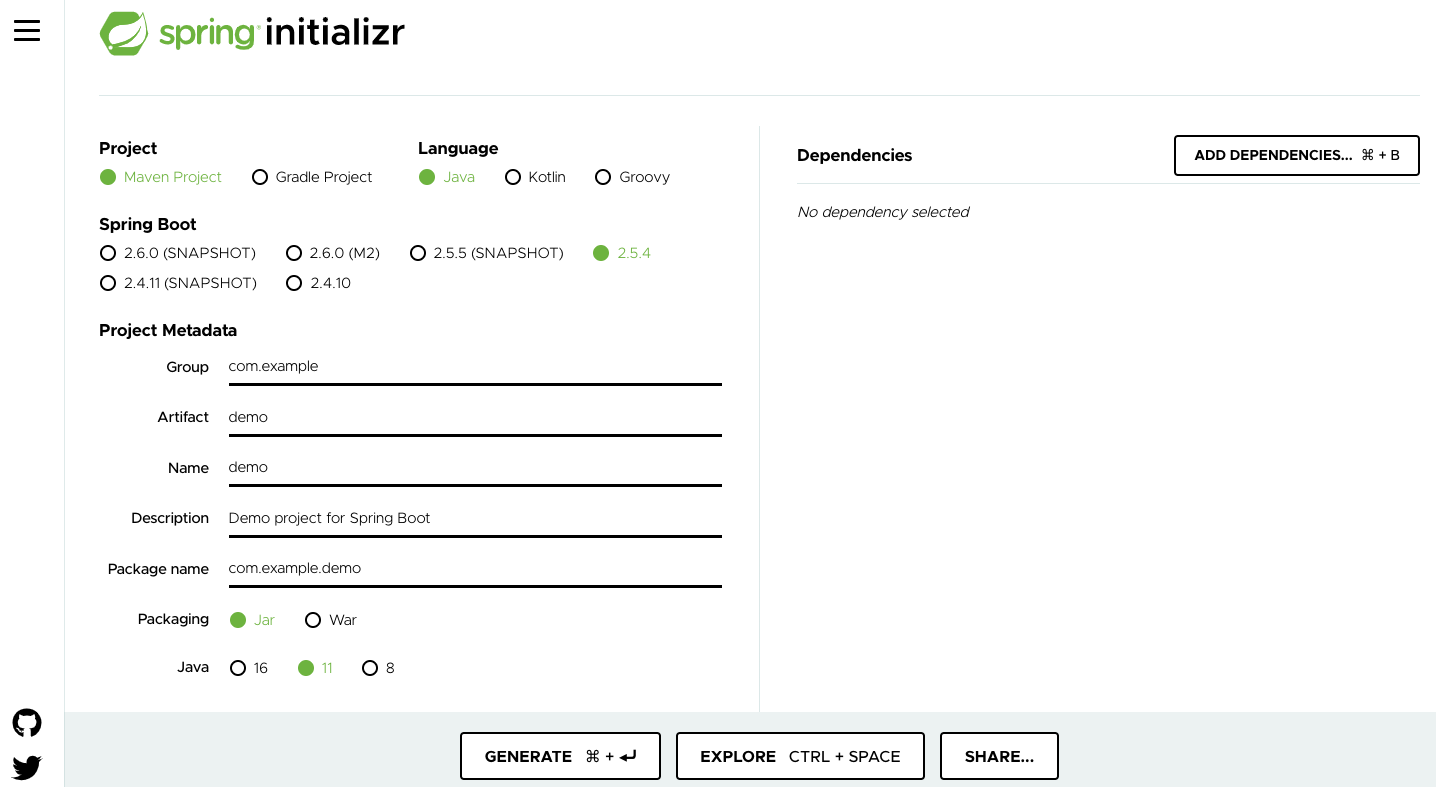
Task: Choose Spring Boot 2.5.5 (SNAPSHOT)
Action: coord(418,253)
